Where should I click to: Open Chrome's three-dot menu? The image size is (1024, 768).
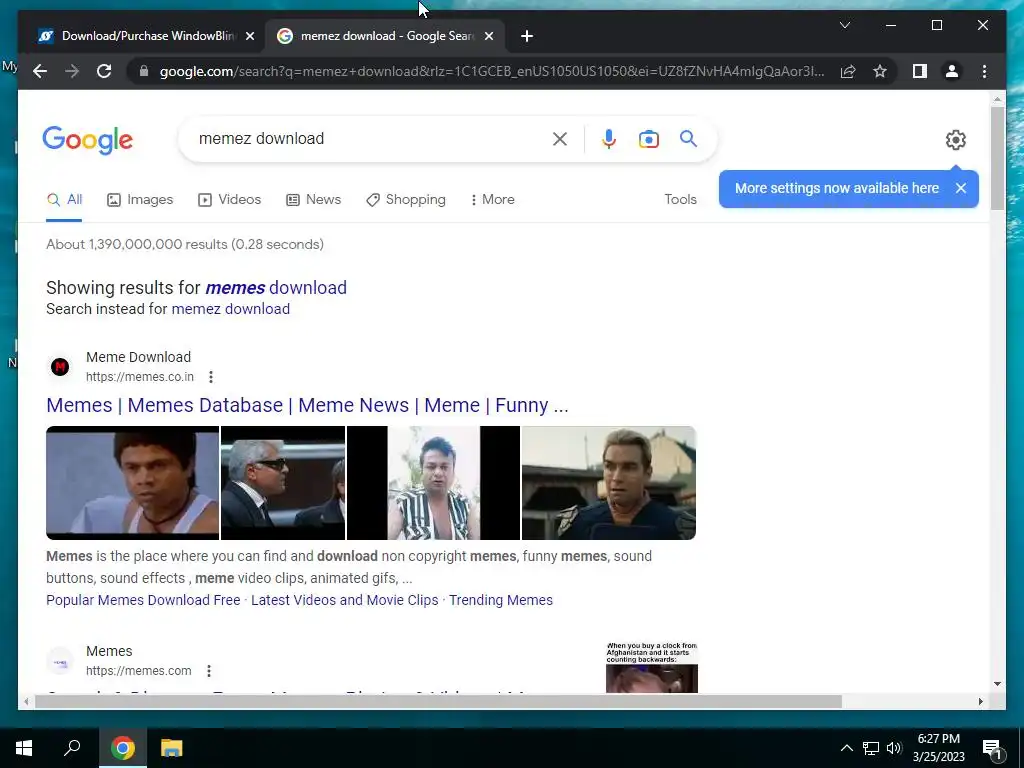pyautogui.click(x=984, y=71)
